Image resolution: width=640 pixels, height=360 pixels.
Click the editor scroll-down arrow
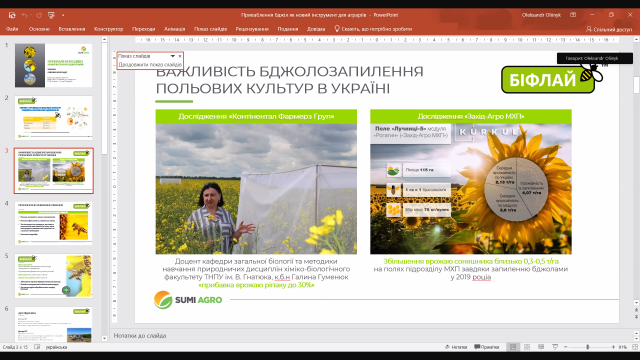(636, 303)
